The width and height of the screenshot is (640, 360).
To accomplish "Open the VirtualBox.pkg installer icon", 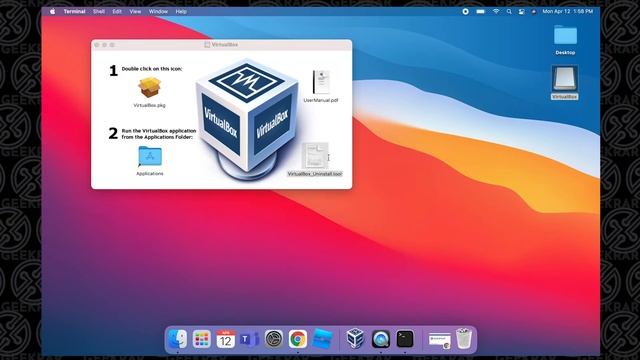I will click(149, 87).
